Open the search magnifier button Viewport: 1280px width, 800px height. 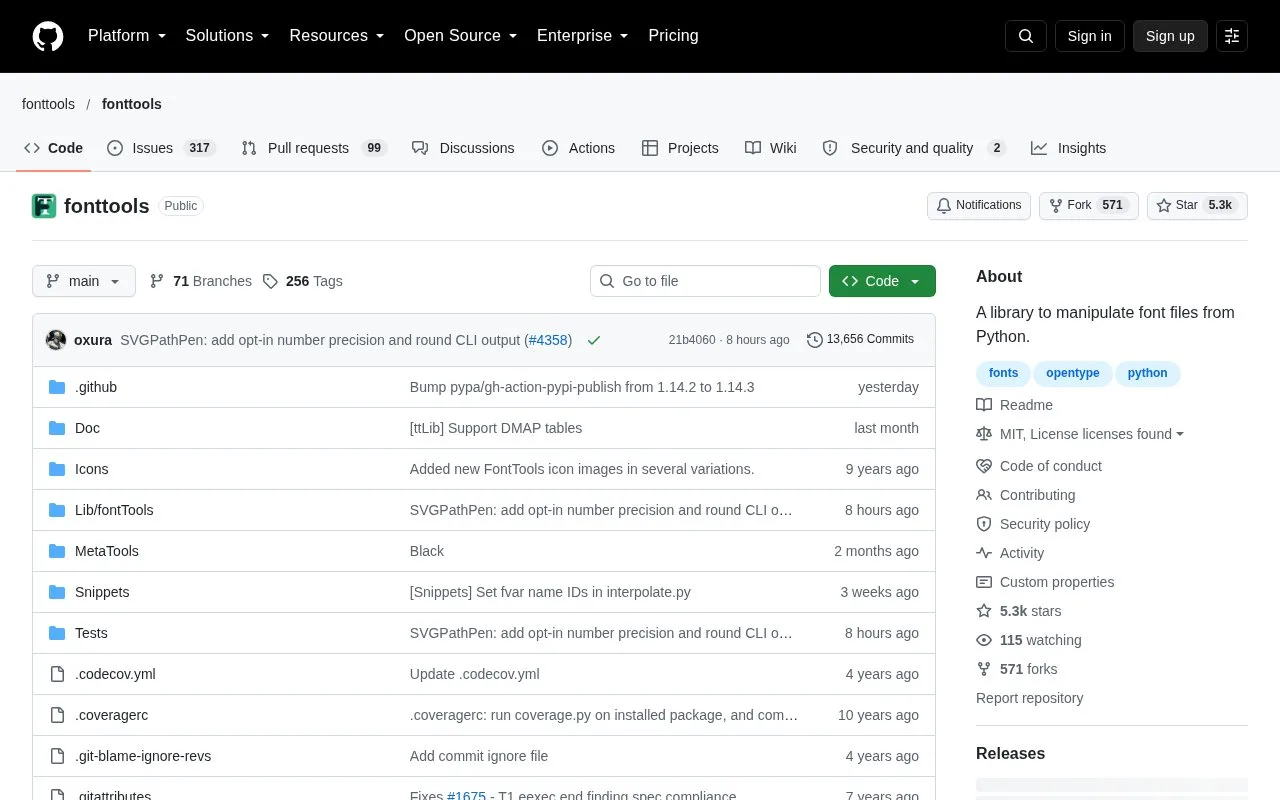1026,36
